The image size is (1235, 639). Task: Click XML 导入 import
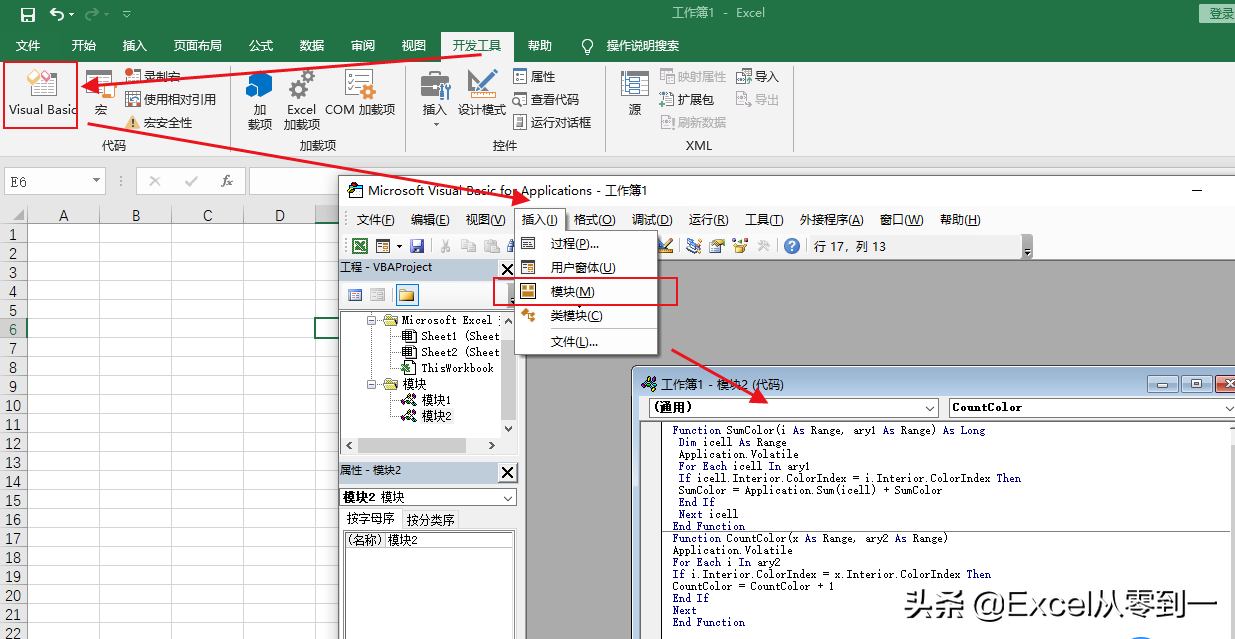pyautogui.click(x=757, y=76)
